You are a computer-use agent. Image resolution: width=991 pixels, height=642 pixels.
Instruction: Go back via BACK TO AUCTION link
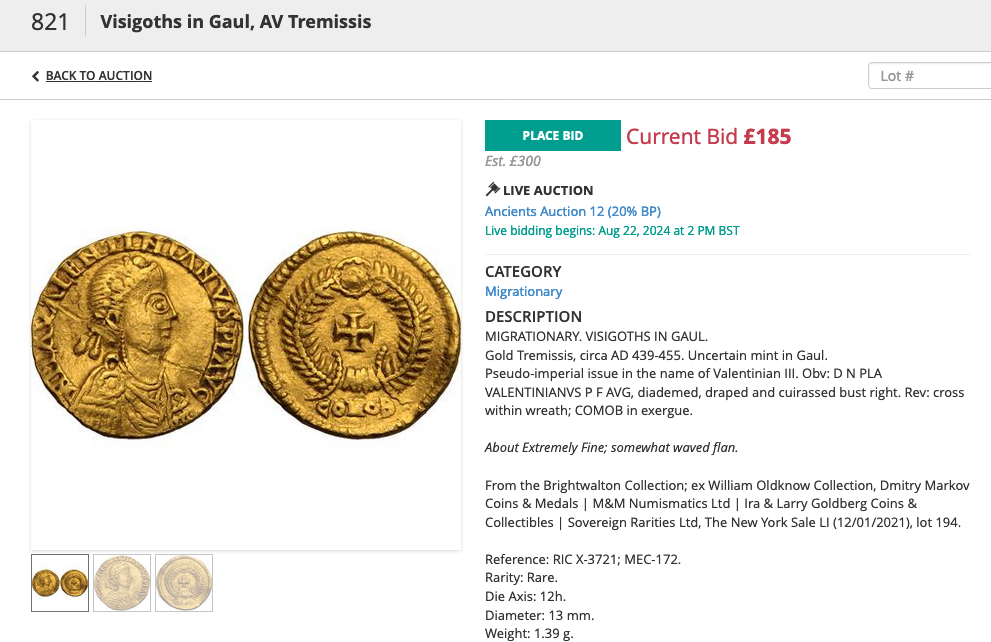99,76
